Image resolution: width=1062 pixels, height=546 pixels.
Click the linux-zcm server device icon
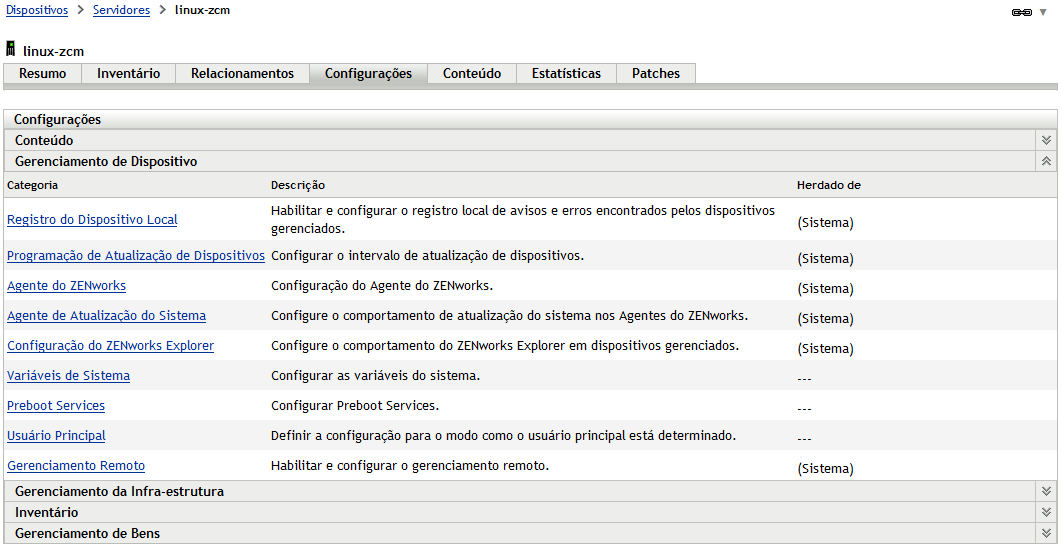click(x=10, y=49)
